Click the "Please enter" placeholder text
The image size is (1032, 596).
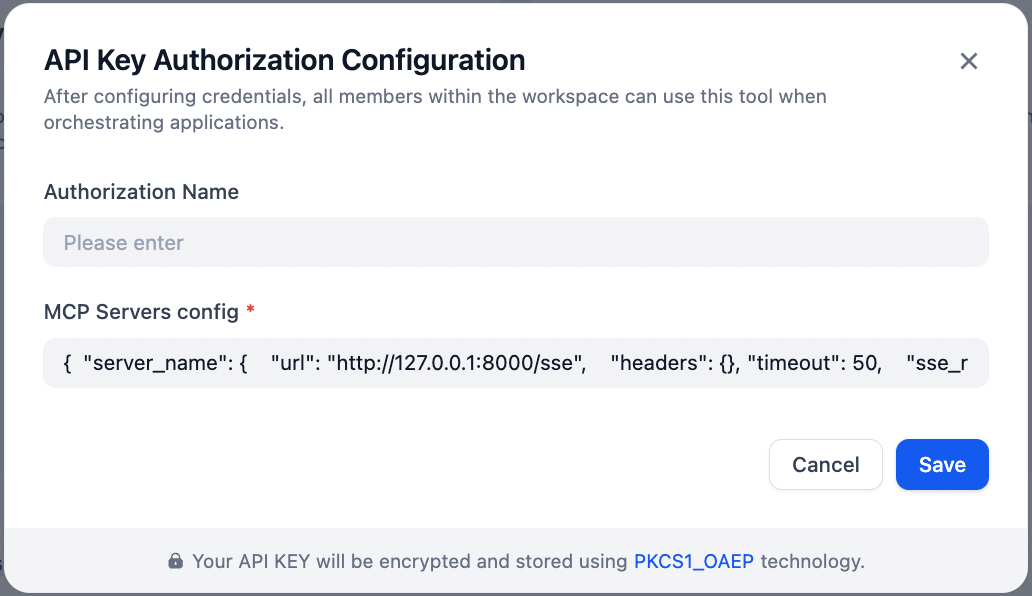click(x=124, y=243)
